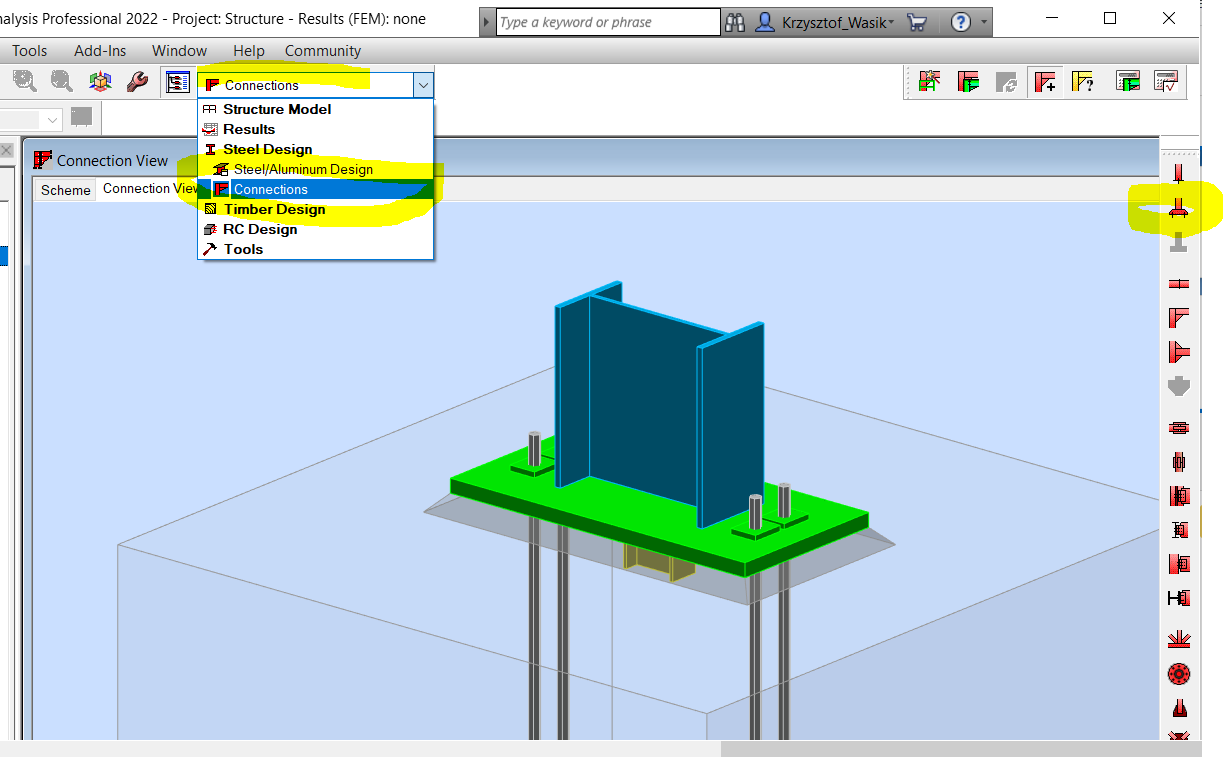The width and height of the screenshot is (1223, 757).
Task: Expand the search box left arrow
Action: (486, 22)
